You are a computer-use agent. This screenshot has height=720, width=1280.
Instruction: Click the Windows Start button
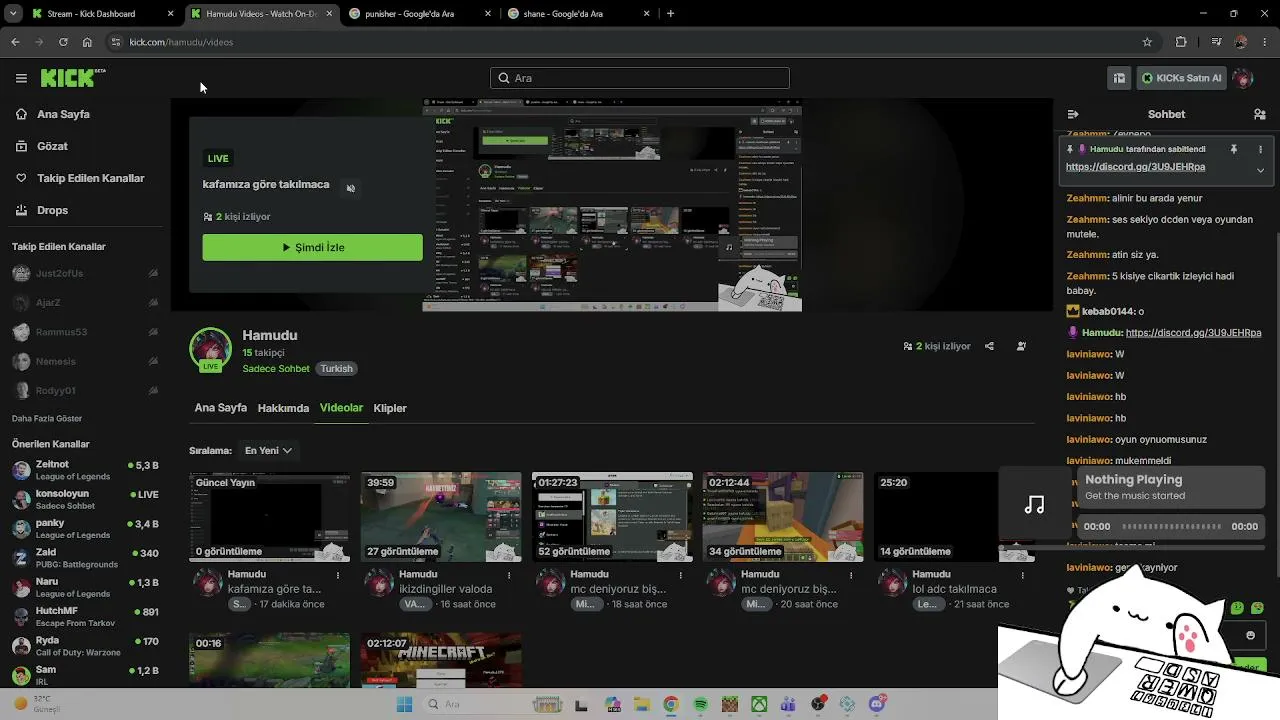[404, 704]
